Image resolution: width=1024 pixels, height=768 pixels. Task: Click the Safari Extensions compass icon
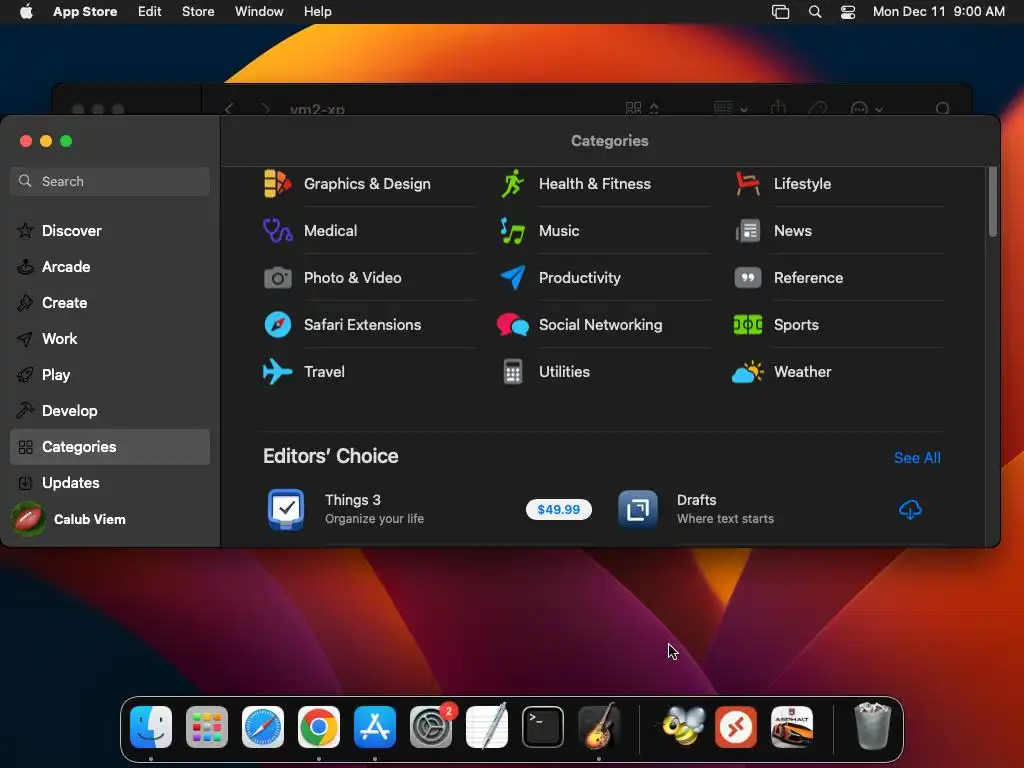278,325
